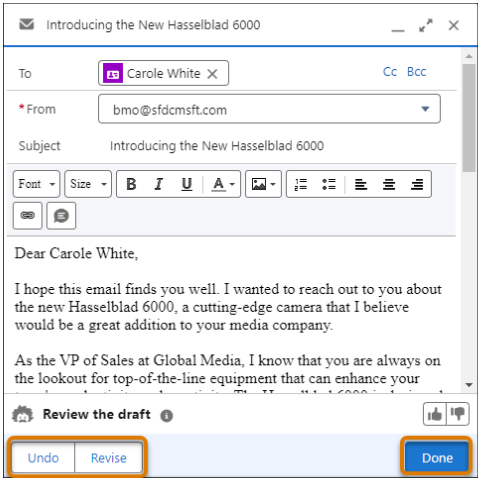Toggle bold formatting in the toolbar
Screen dimensions: 478x480
click(x=131, y=184)
